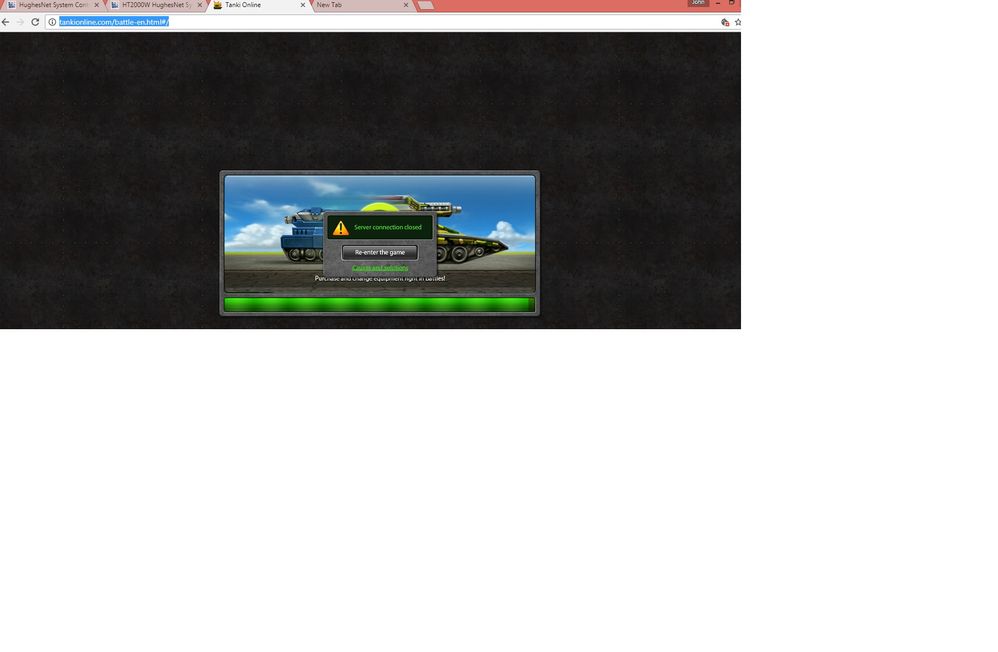Click the Re-enter the game button
This screenshot has height=652, width=998.
click(x=379, y=252)
